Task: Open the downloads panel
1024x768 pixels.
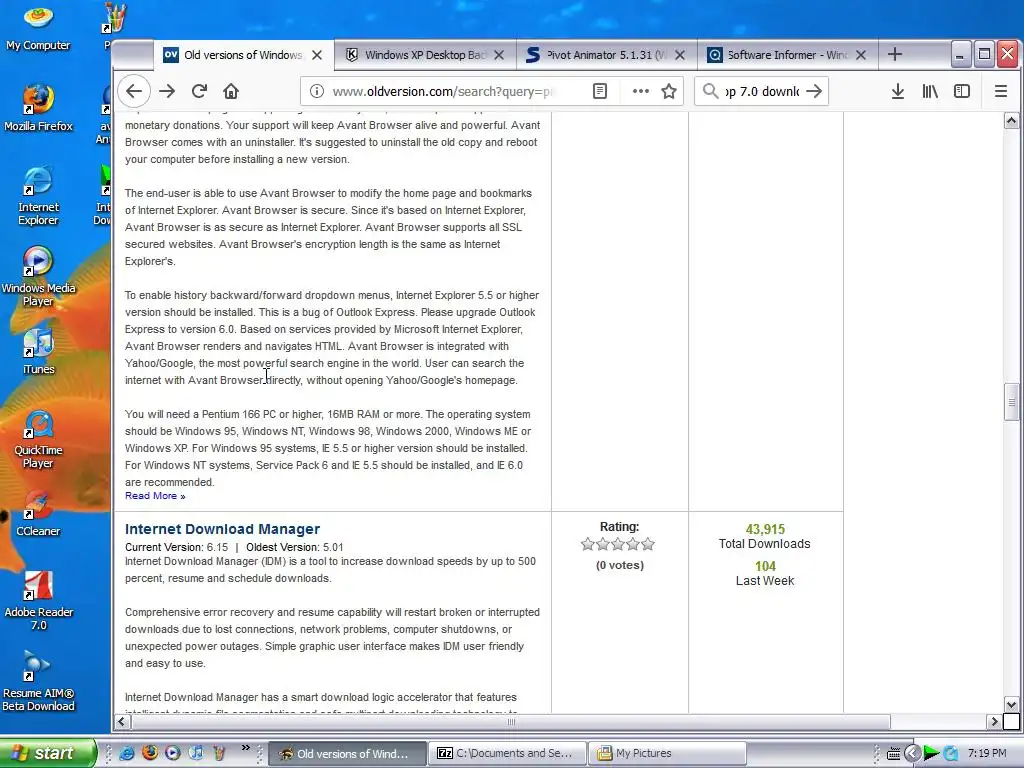Action: (898, 91)
